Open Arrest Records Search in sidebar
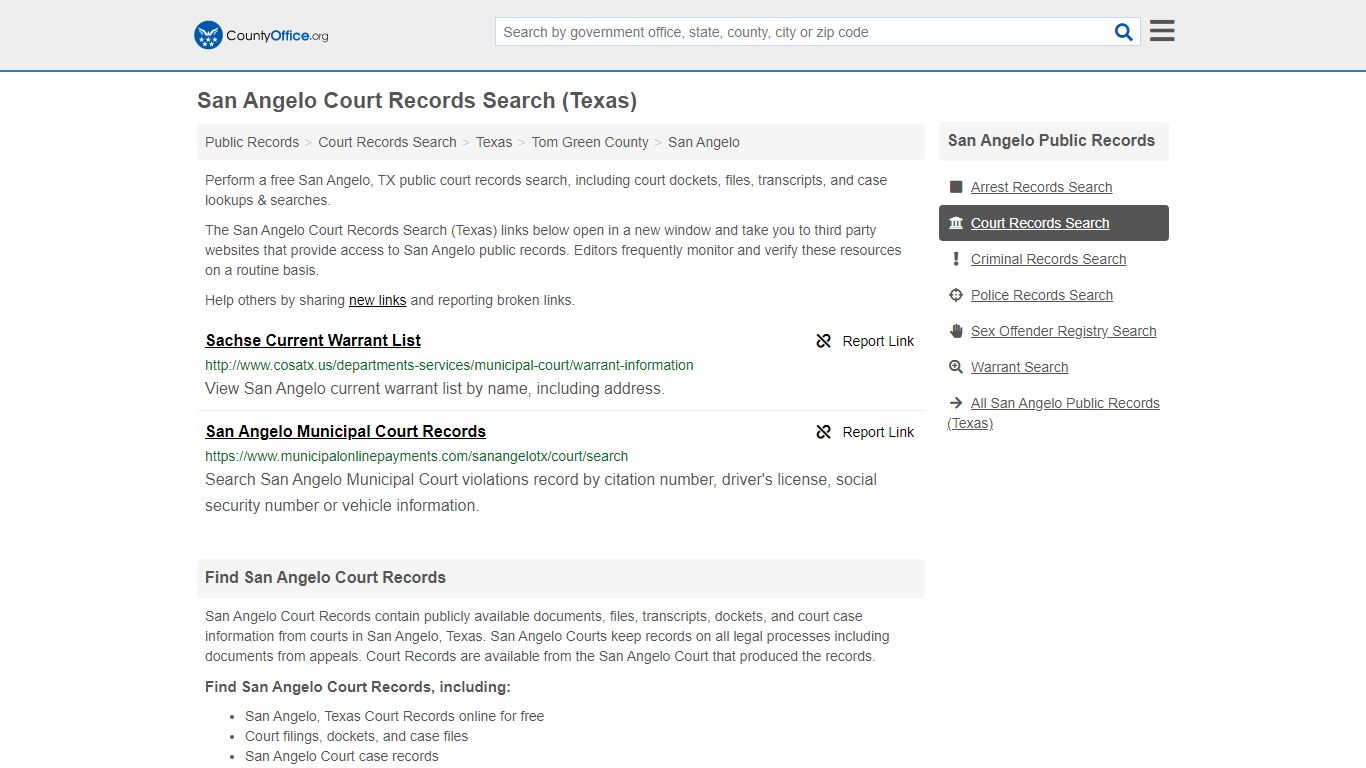The width and height of the screenshot is (1366, 768). pyautogui.click(x=1041, y=187)
